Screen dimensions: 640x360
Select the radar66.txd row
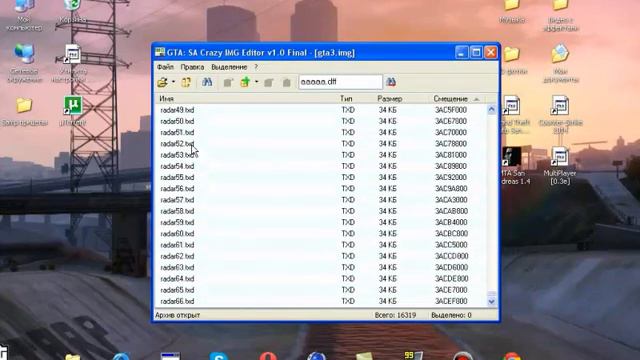tap(321, 301)
